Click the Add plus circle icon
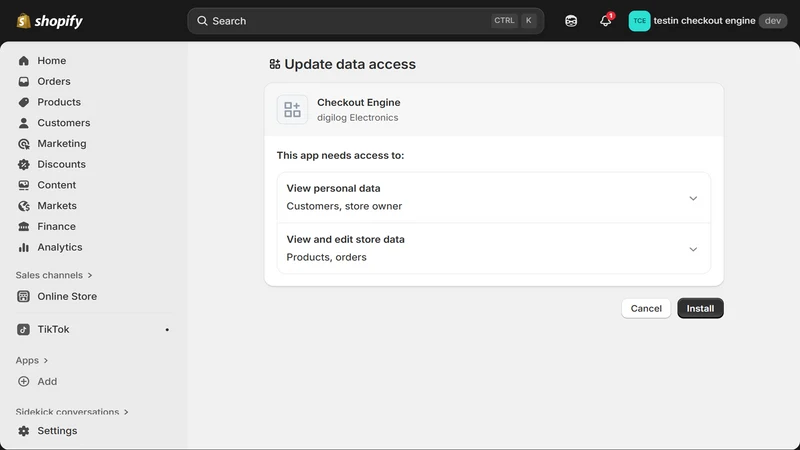This screenshot has width=800, height=450. [23, 382]
